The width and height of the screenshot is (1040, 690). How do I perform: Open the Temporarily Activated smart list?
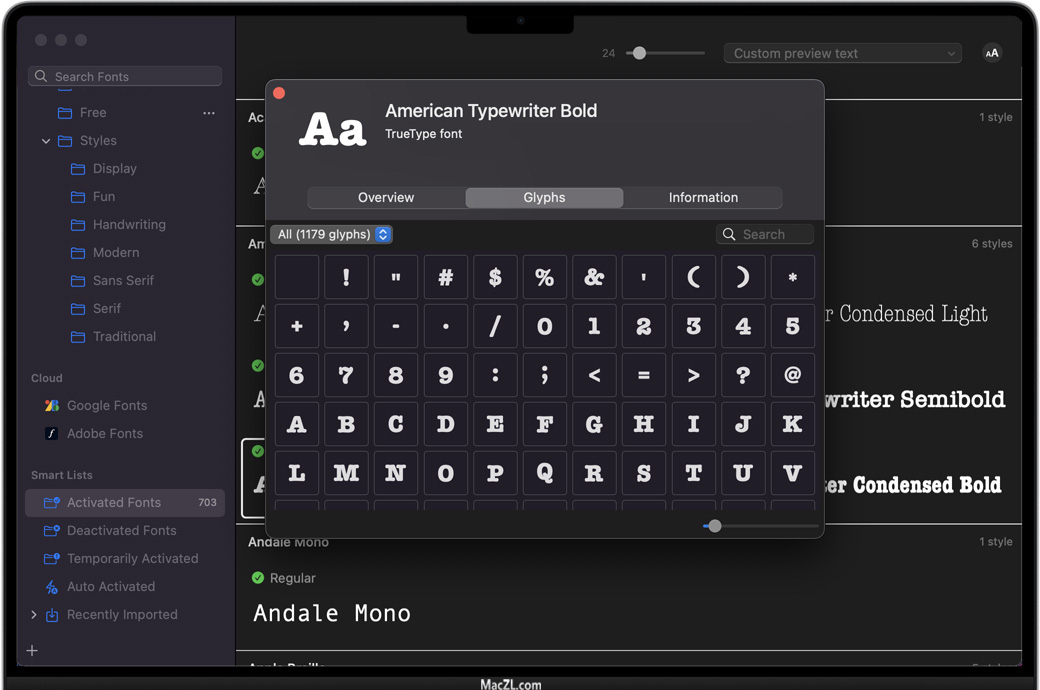click(132, 559)
